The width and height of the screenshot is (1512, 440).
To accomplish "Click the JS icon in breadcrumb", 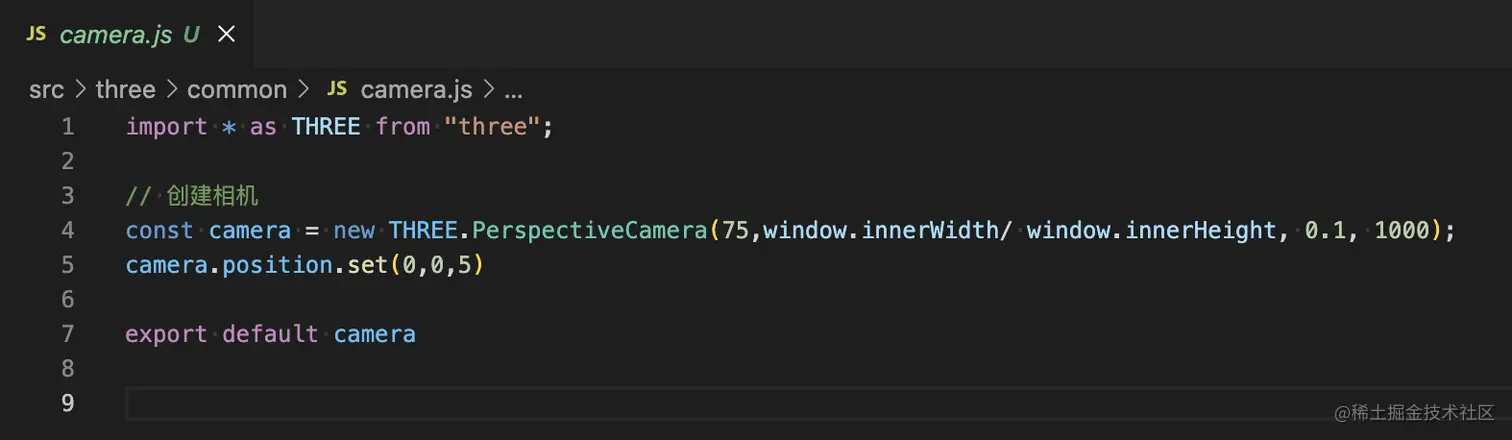I will click(337, 89).
